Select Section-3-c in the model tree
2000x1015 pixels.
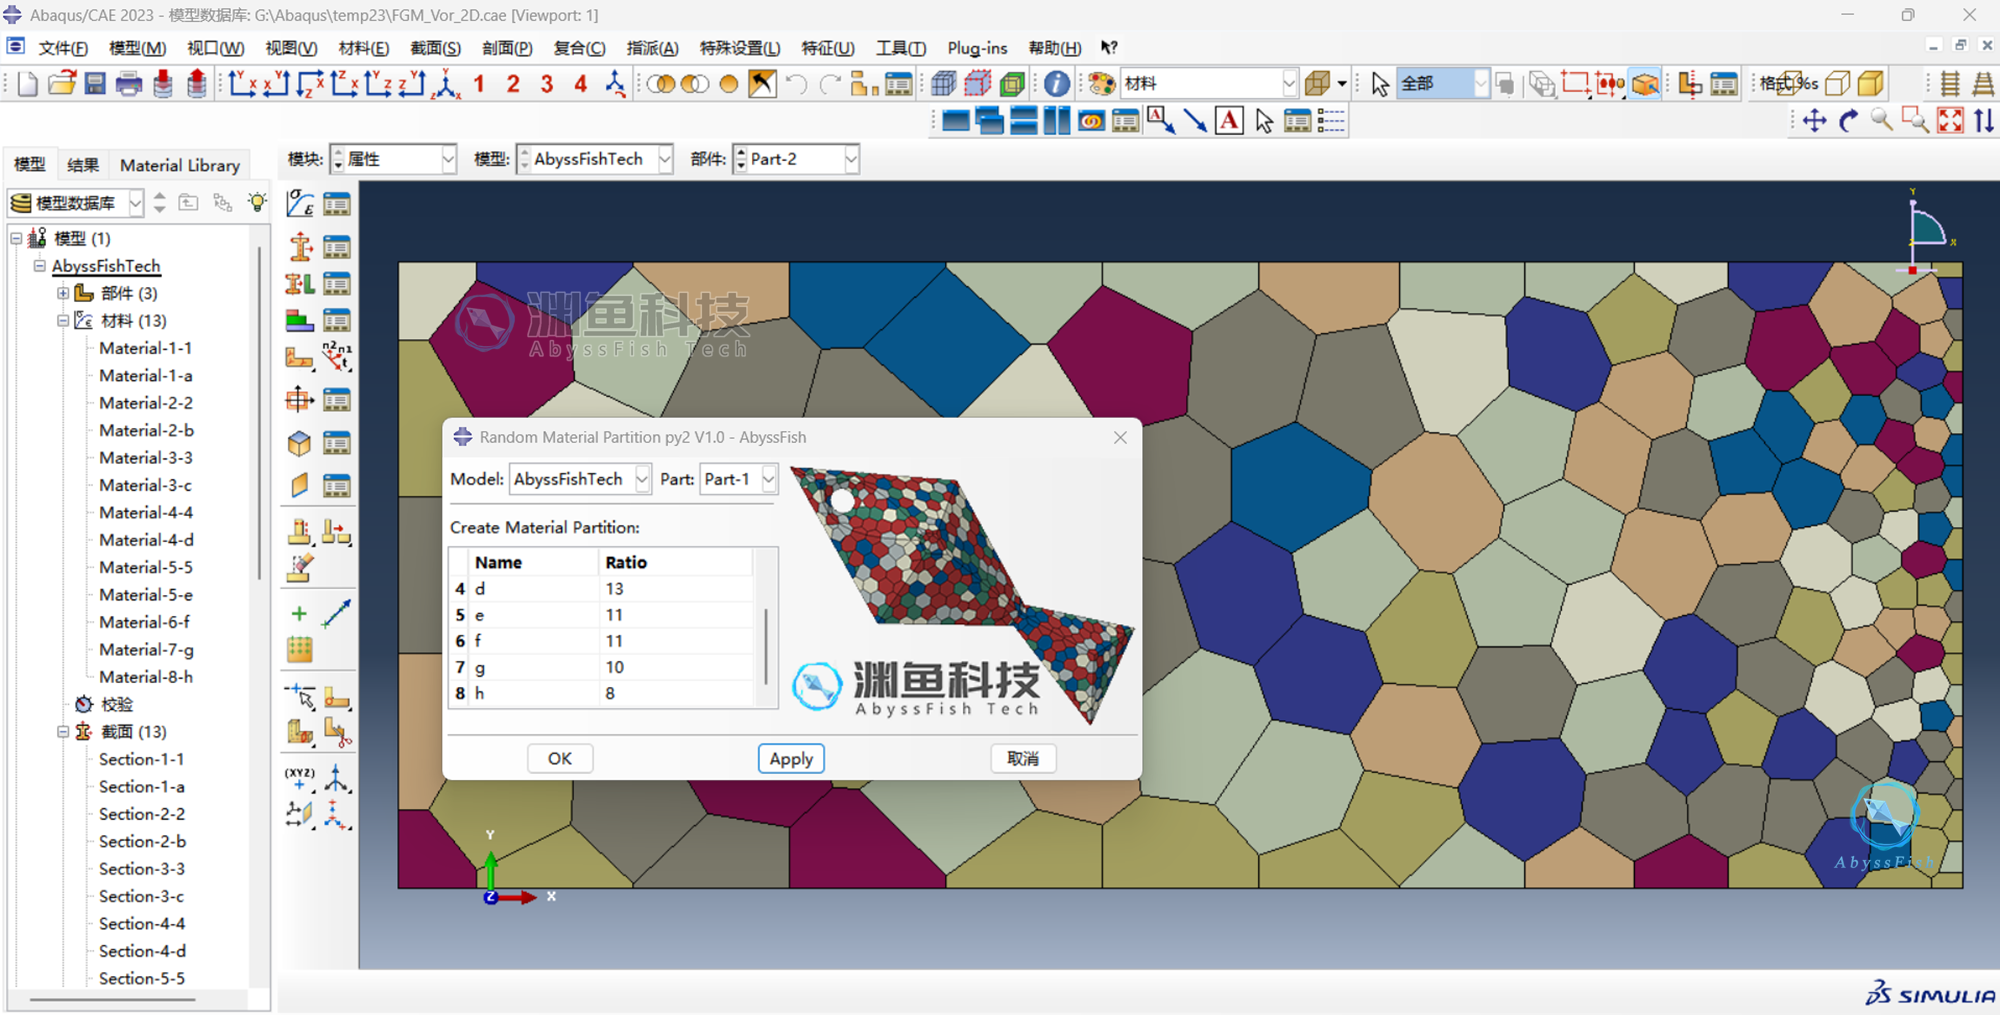[141, 896]
